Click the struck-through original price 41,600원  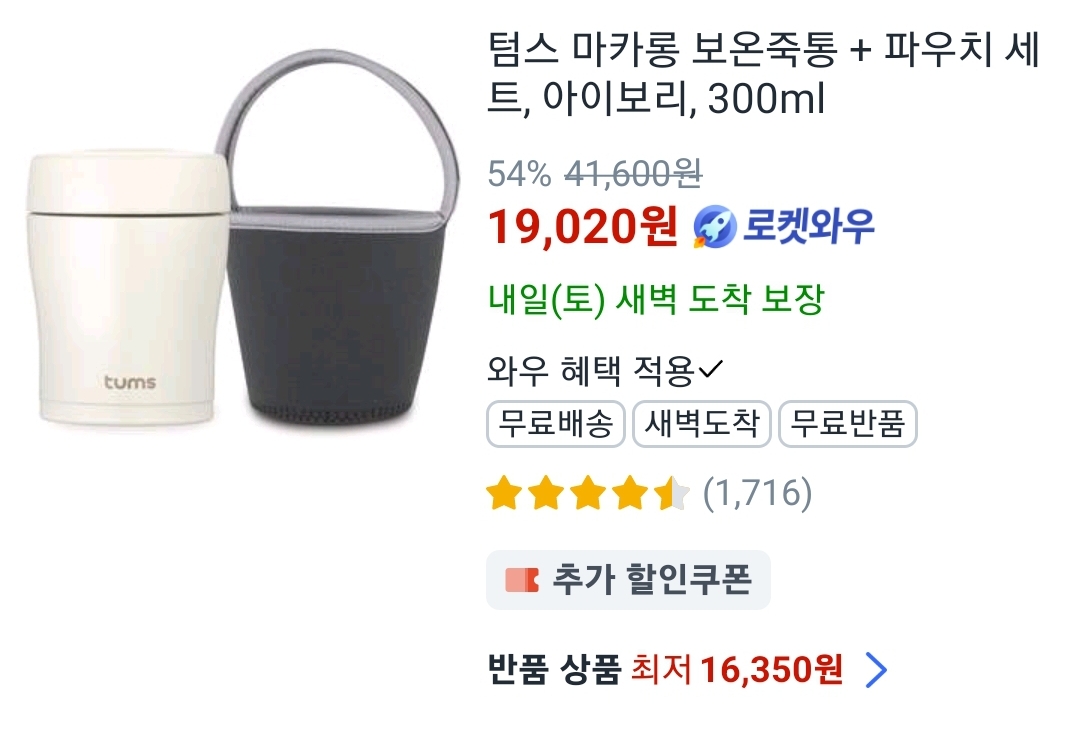(633, 173)
